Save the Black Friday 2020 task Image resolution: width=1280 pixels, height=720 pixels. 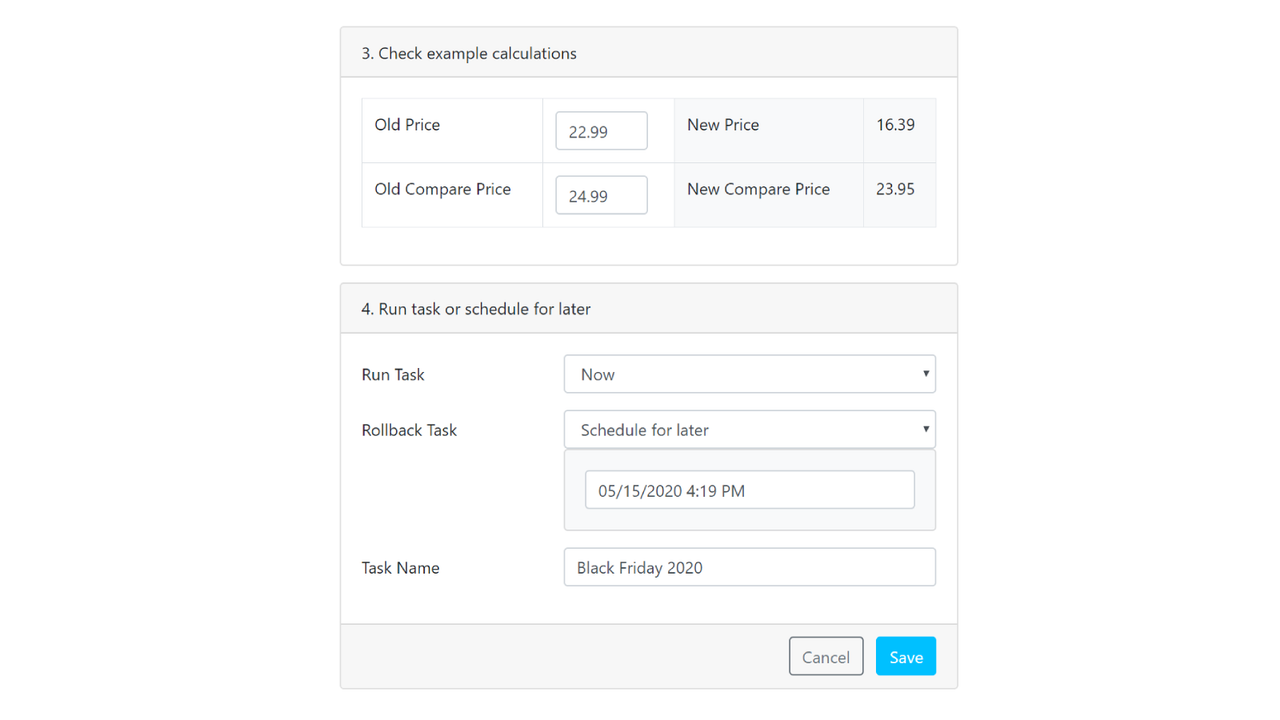[905, 656]
